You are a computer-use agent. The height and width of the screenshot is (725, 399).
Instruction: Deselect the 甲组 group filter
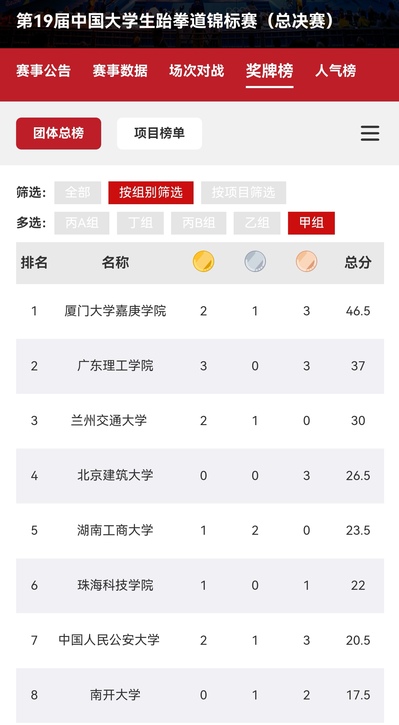click(311, 223)
